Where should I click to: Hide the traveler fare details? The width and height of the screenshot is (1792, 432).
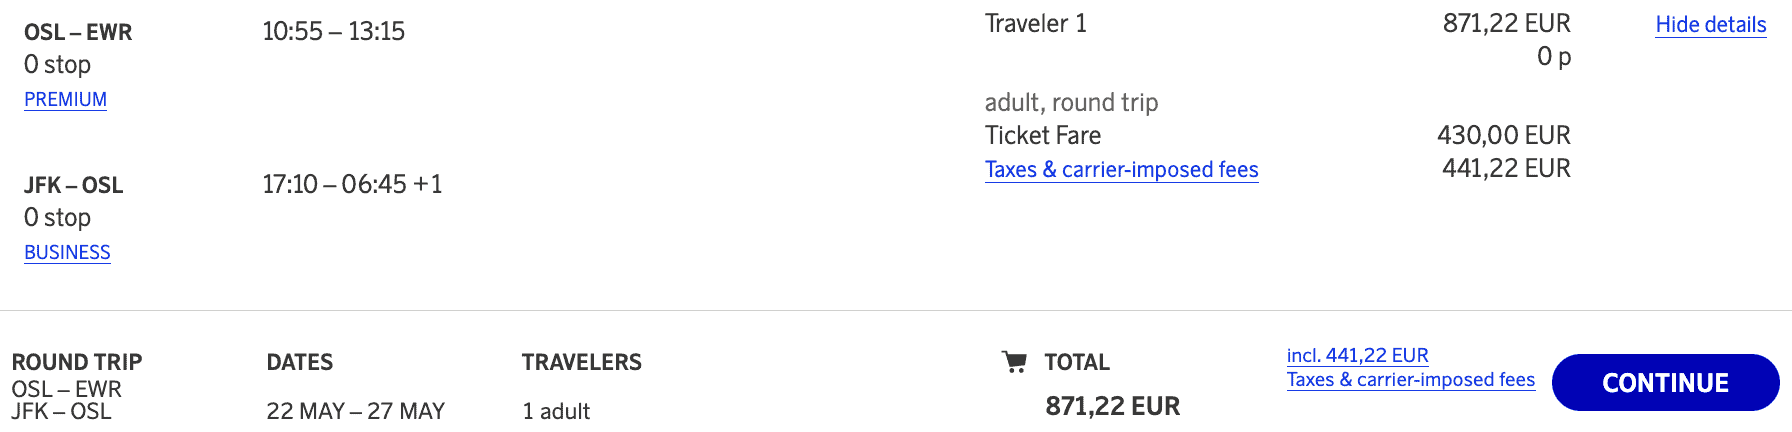coord(1710,25)
